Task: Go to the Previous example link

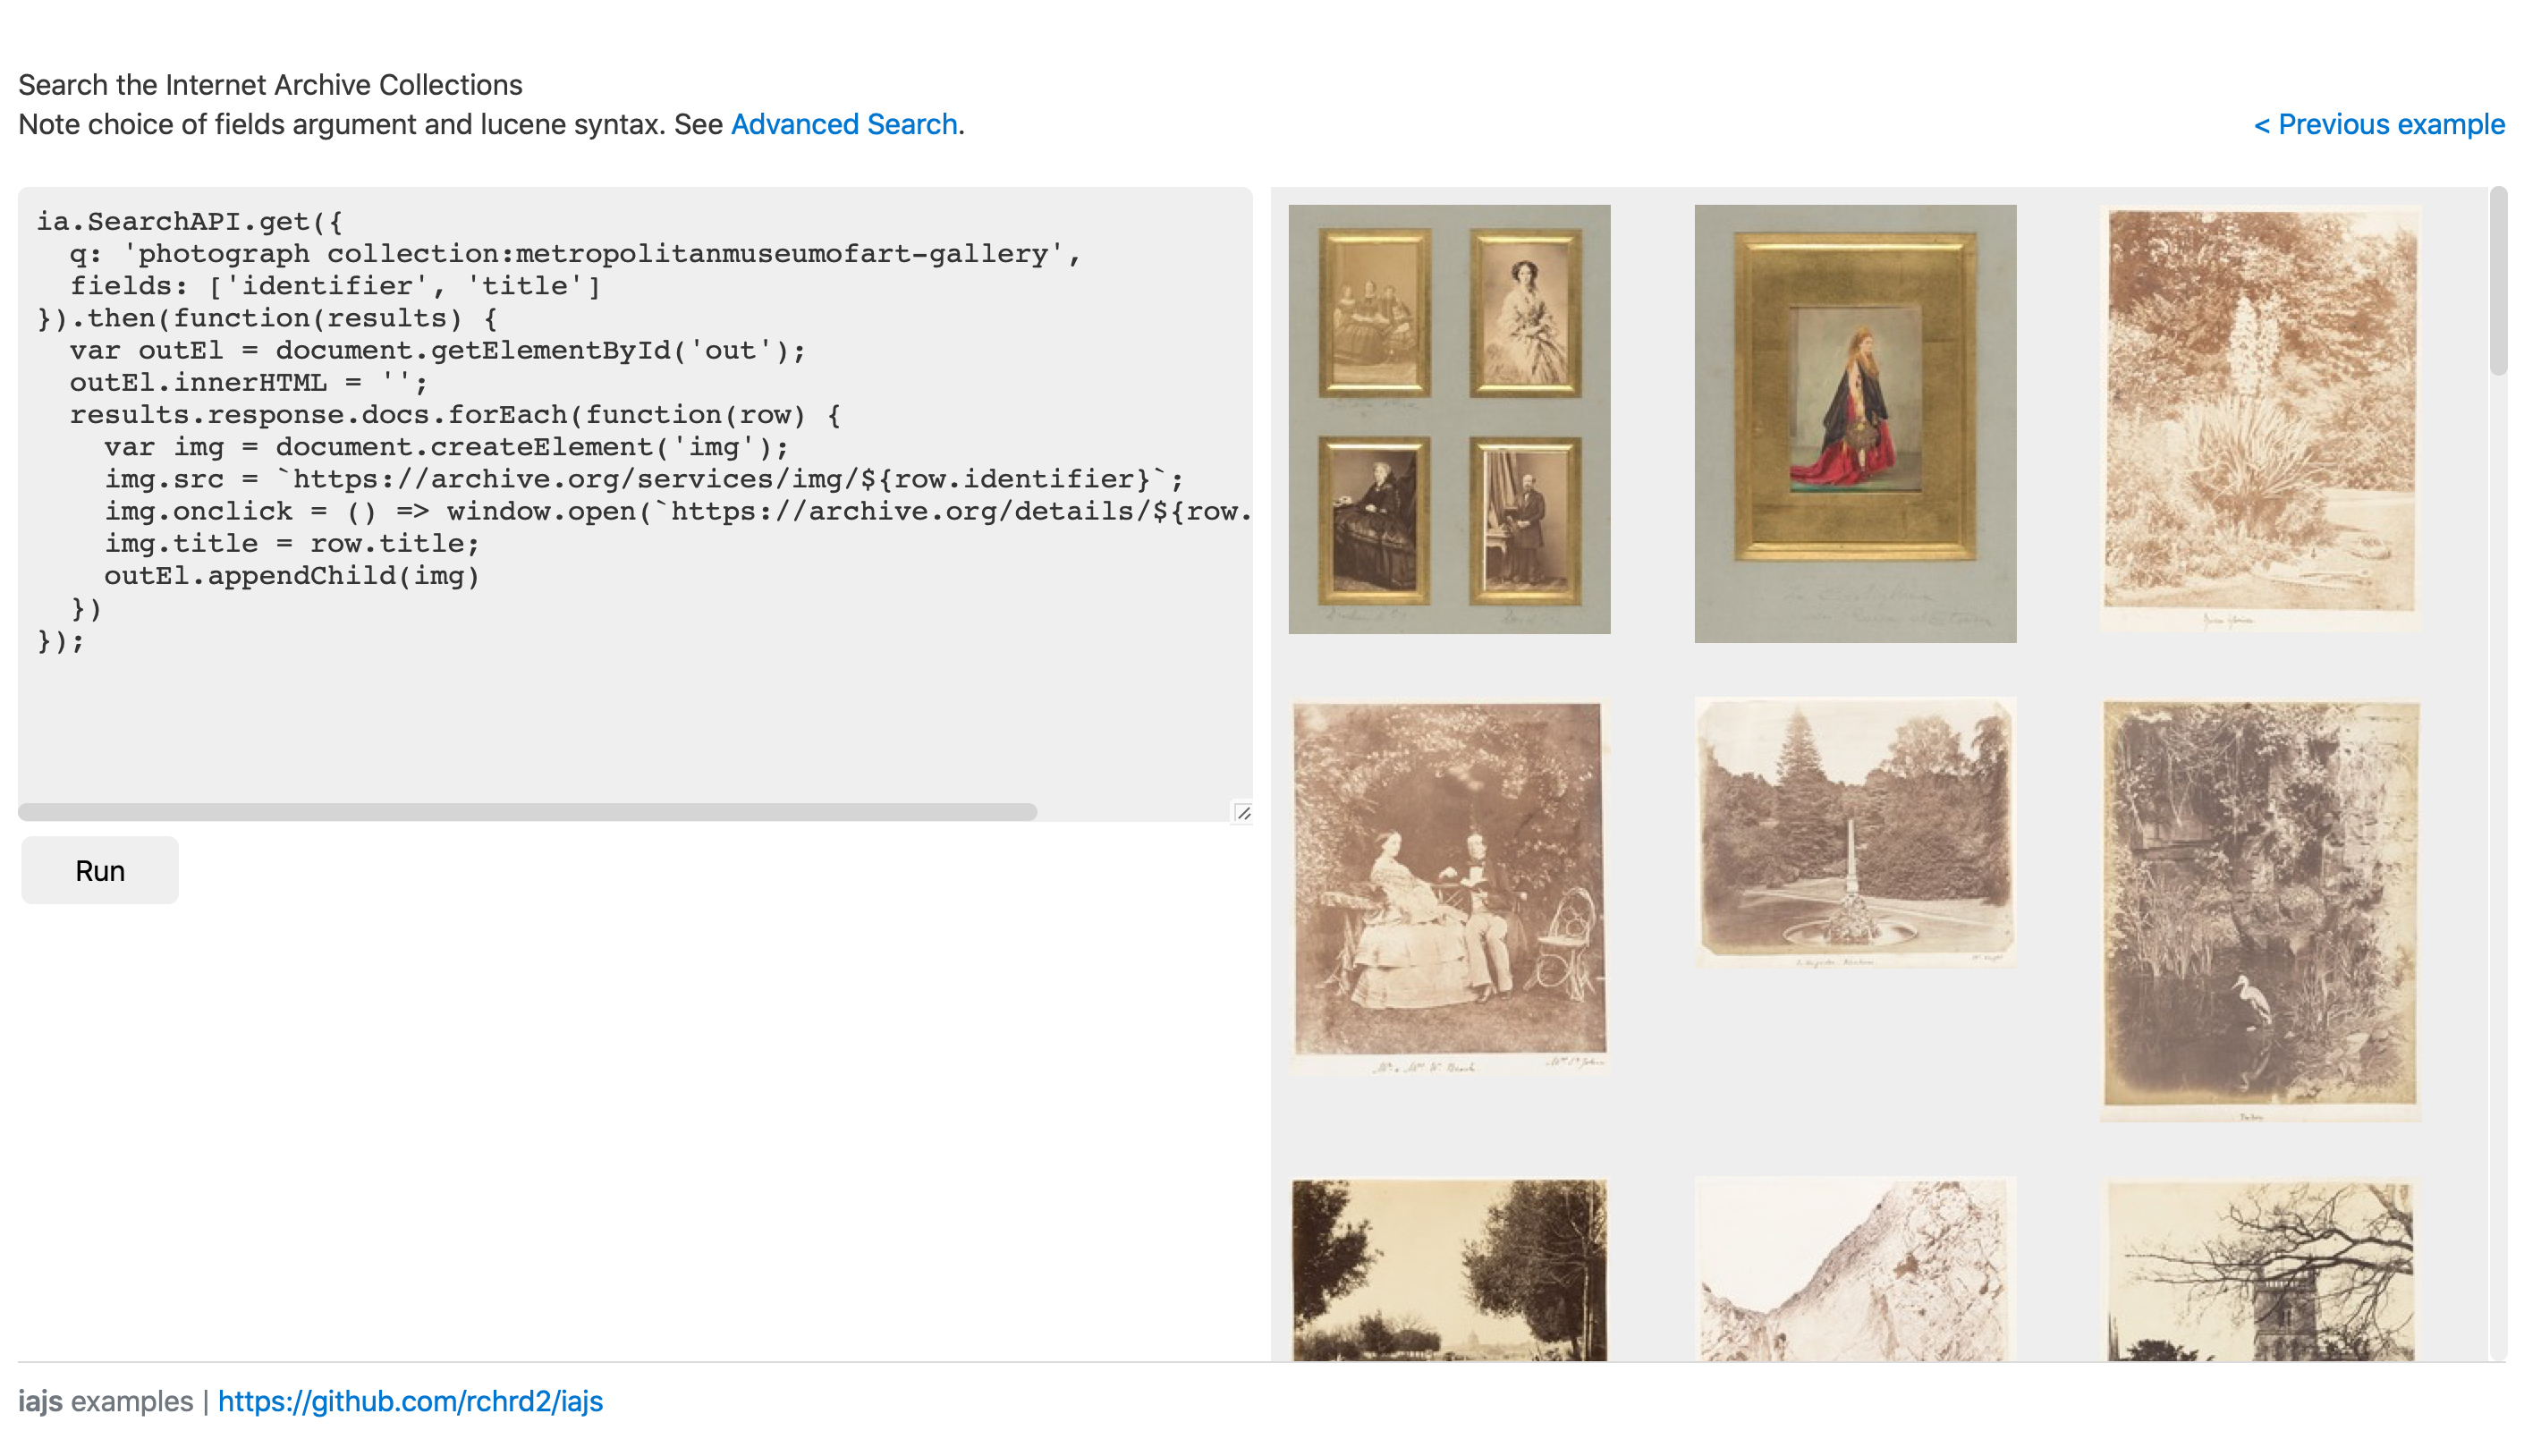Action: coord(2378,124)
